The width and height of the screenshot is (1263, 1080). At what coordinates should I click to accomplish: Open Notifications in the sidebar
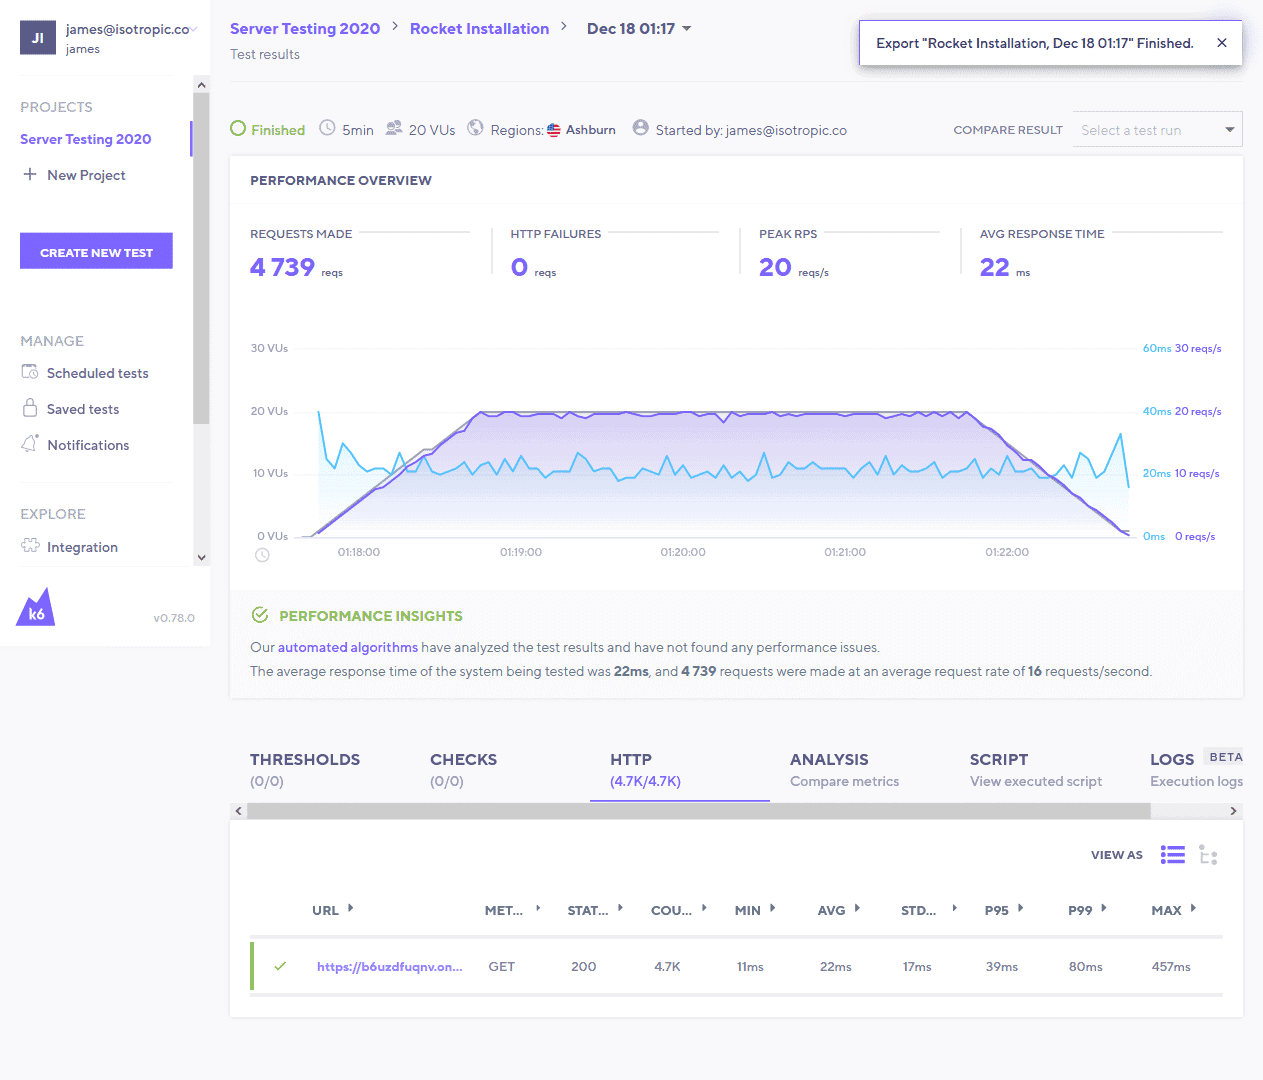point(88,445)
